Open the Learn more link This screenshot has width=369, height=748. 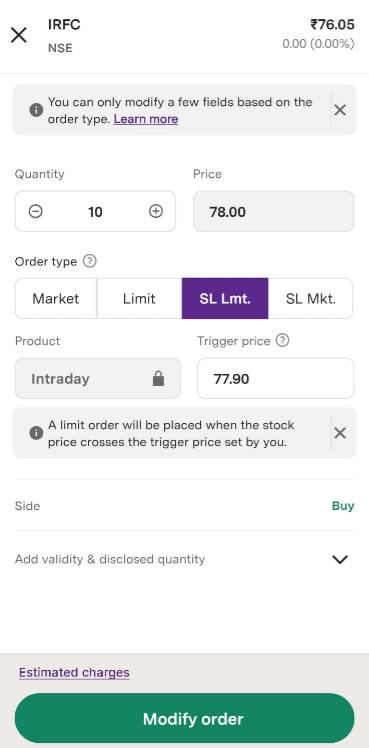point(146,119)
